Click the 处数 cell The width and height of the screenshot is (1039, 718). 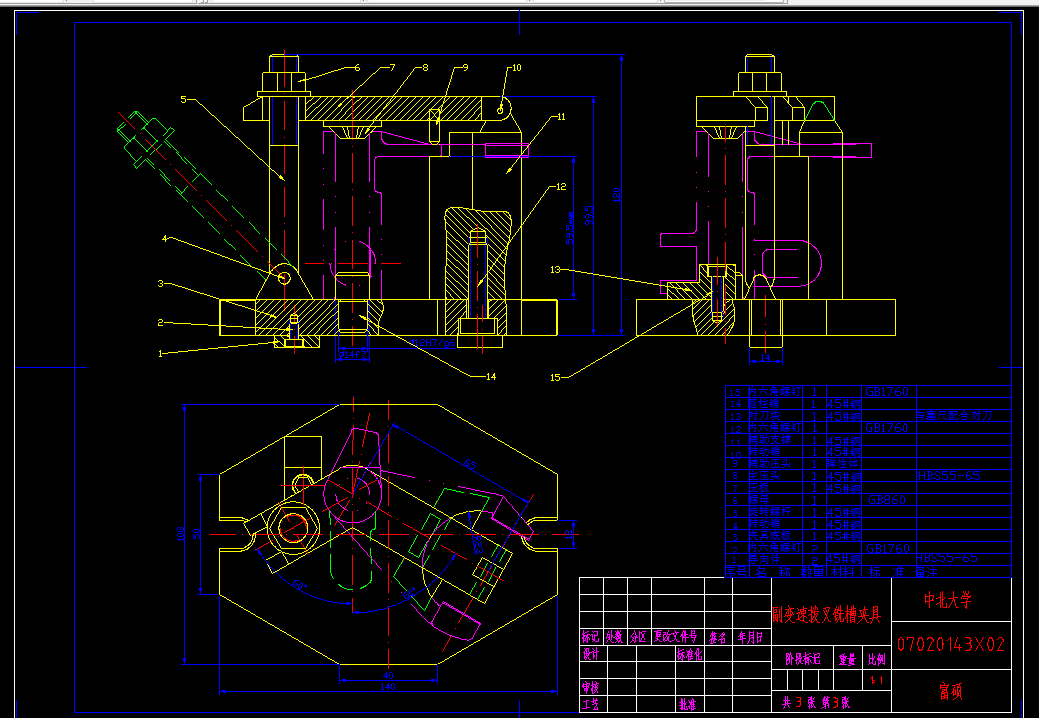coord(614,637)
